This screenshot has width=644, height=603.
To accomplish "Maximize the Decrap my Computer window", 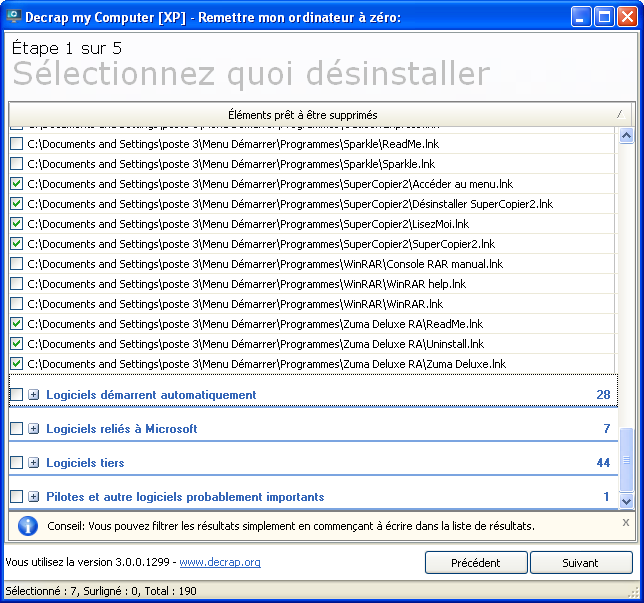I will 604,17.
